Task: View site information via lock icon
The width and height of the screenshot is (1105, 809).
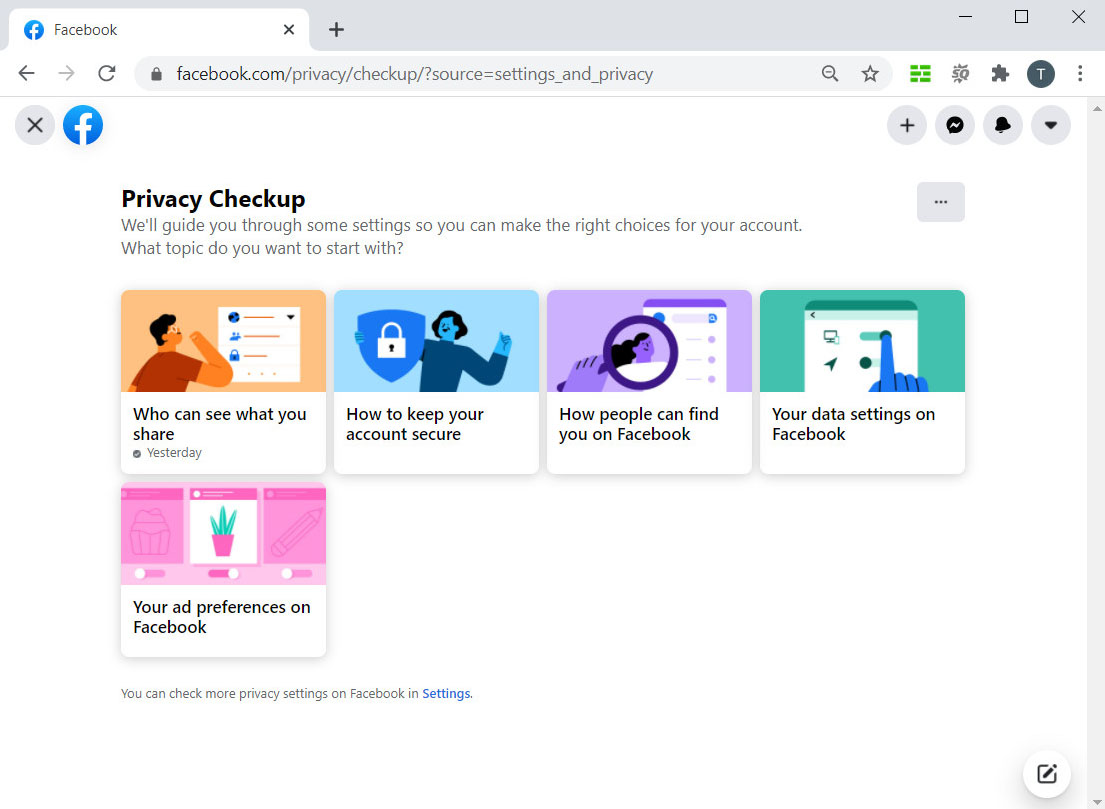Action: 156,74
